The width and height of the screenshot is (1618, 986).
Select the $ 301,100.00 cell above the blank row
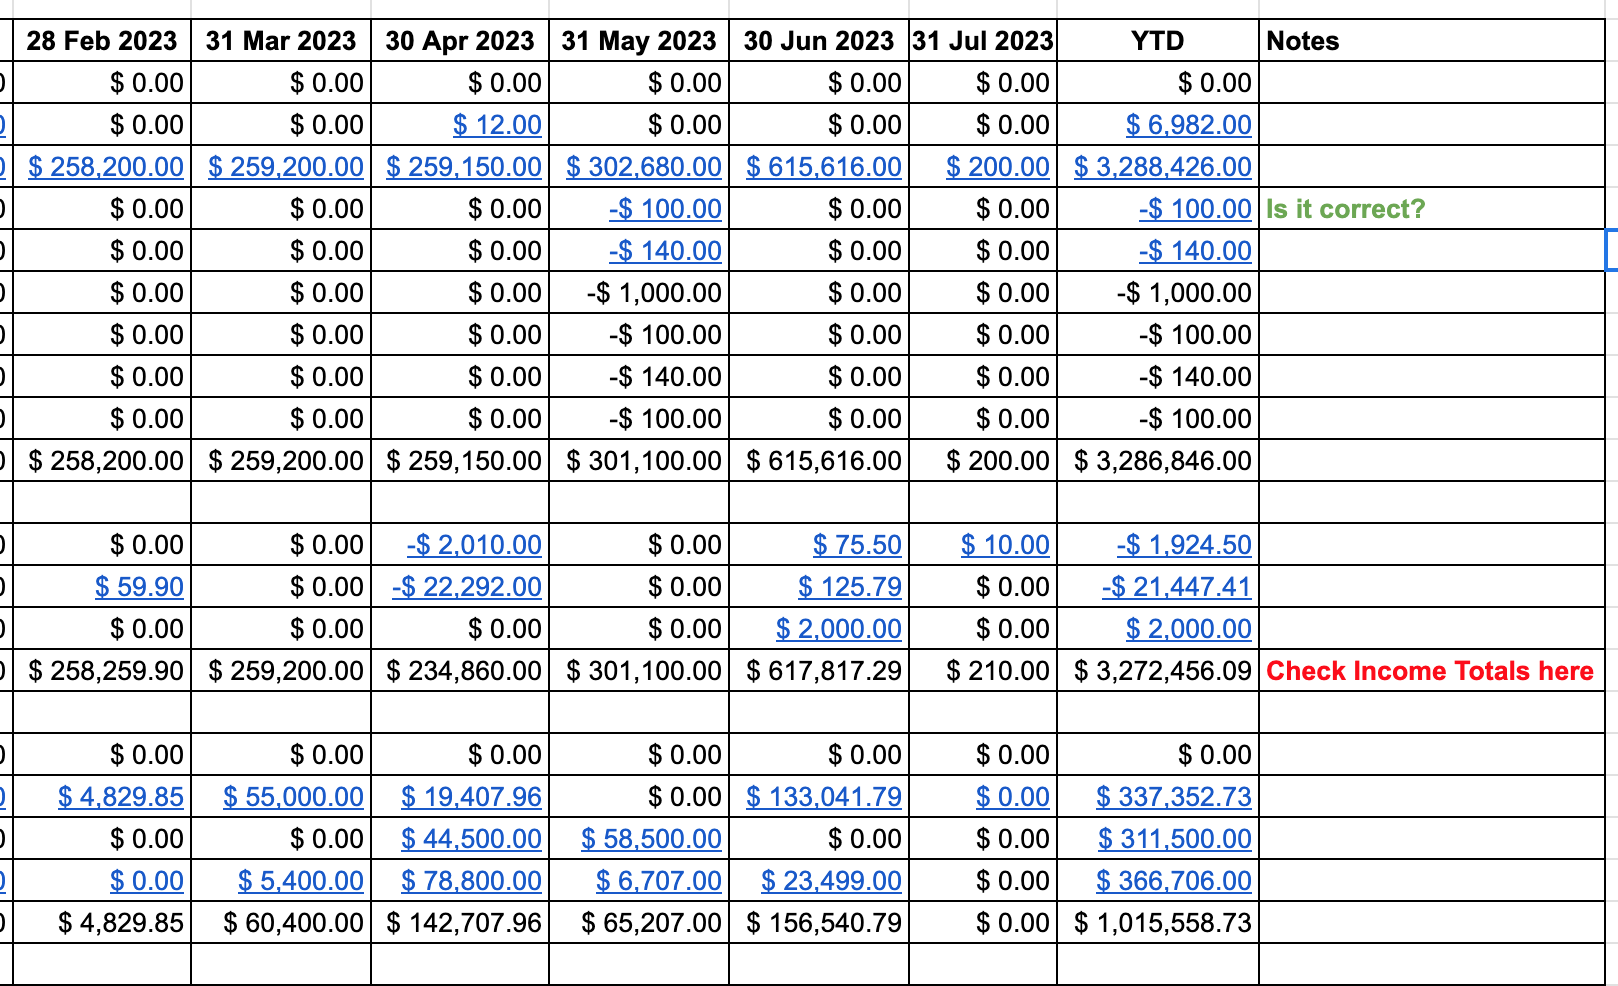point(639,461)
